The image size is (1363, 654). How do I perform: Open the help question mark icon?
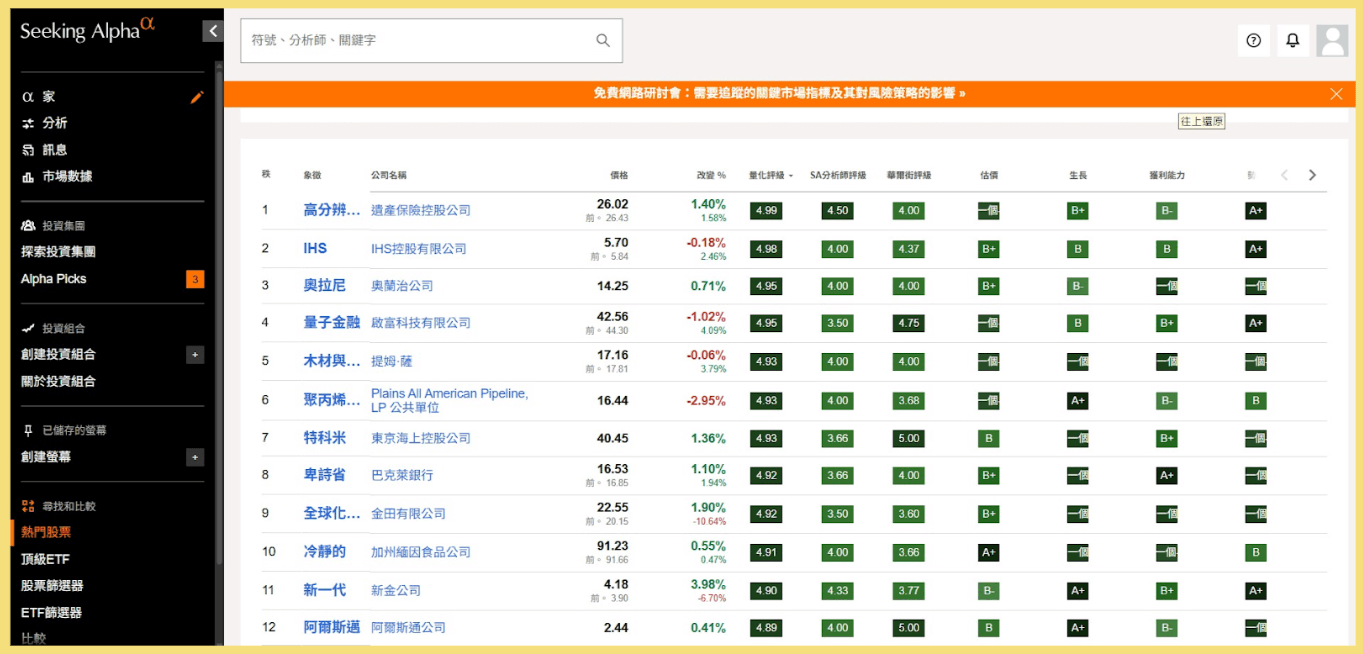point(1253,40)
